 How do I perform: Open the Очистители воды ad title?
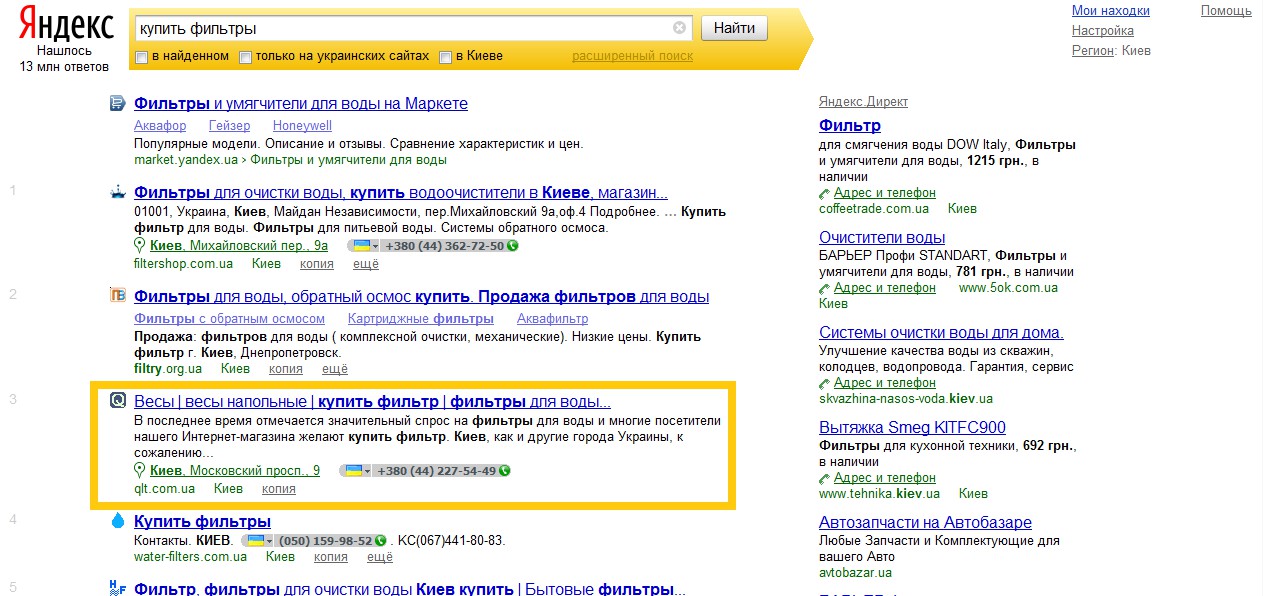click(882, 238)
